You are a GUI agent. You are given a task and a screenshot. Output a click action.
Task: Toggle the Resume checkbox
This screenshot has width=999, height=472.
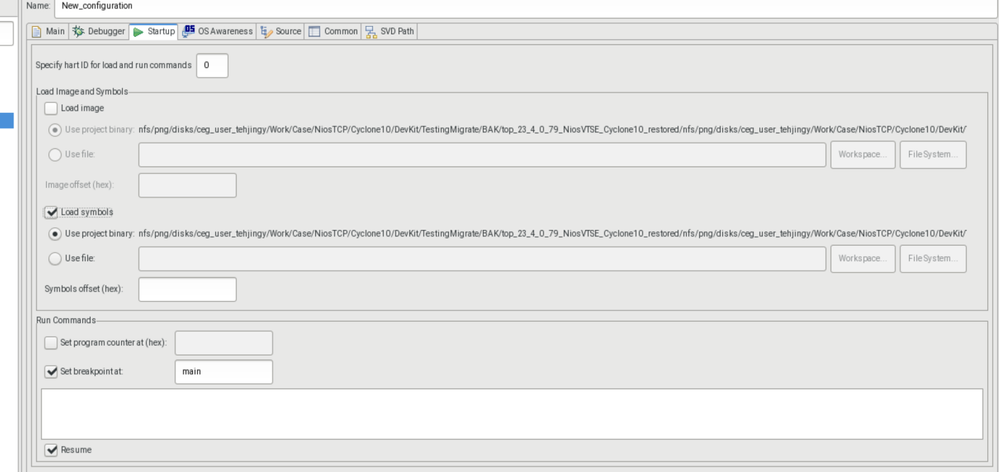(51, 450)
